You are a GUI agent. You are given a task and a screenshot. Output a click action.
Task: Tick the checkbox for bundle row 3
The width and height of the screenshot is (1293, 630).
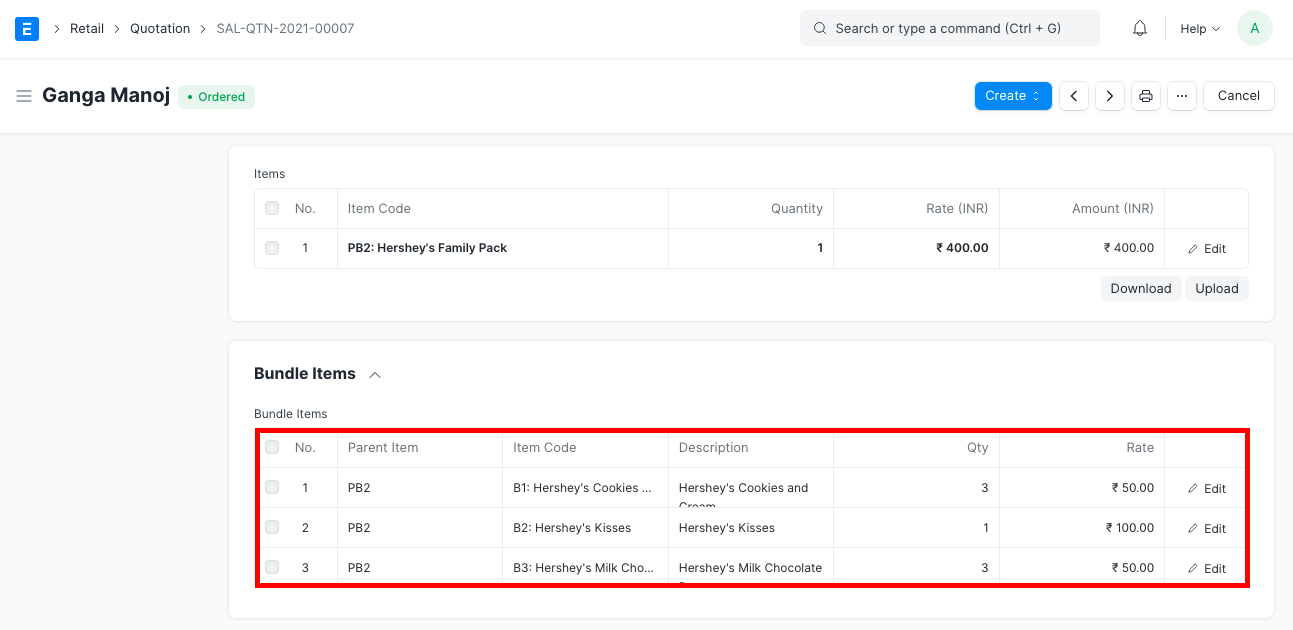272,567
